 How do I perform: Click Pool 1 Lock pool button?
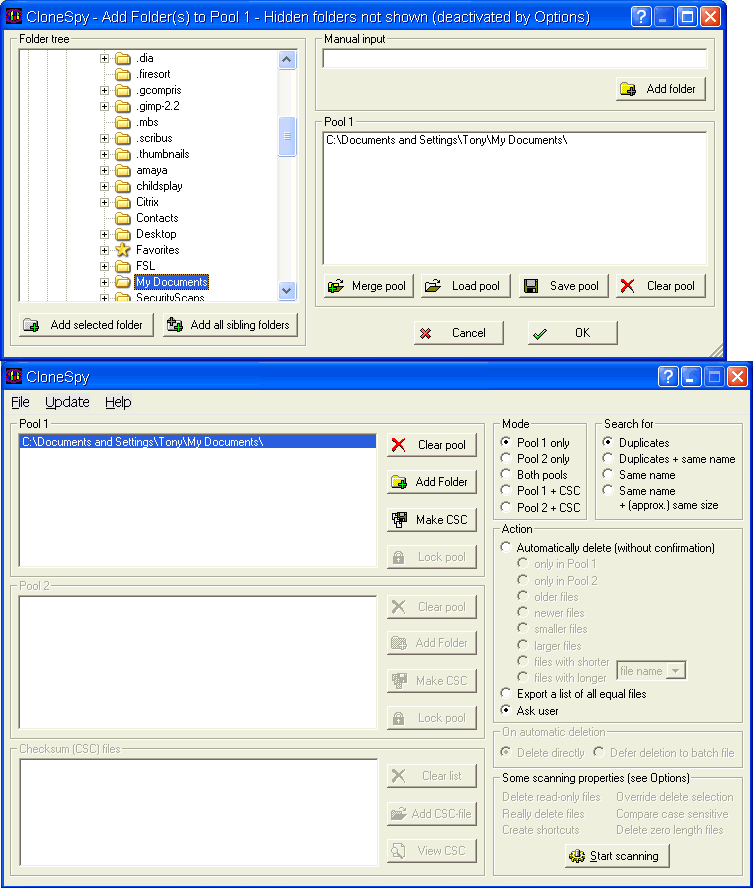pos(432,557)
